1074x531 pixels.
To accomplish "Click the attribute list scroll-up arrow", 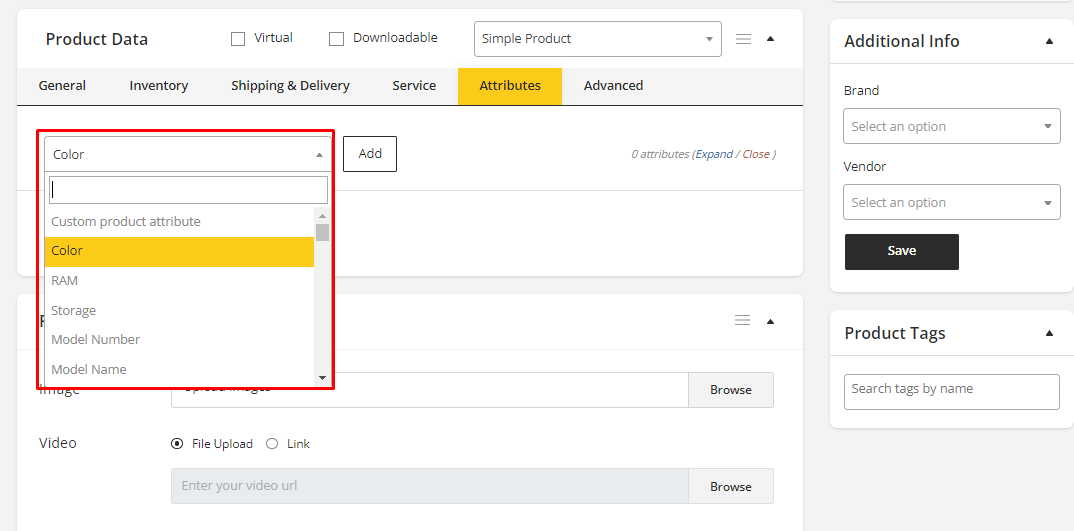I will [322, 215].
